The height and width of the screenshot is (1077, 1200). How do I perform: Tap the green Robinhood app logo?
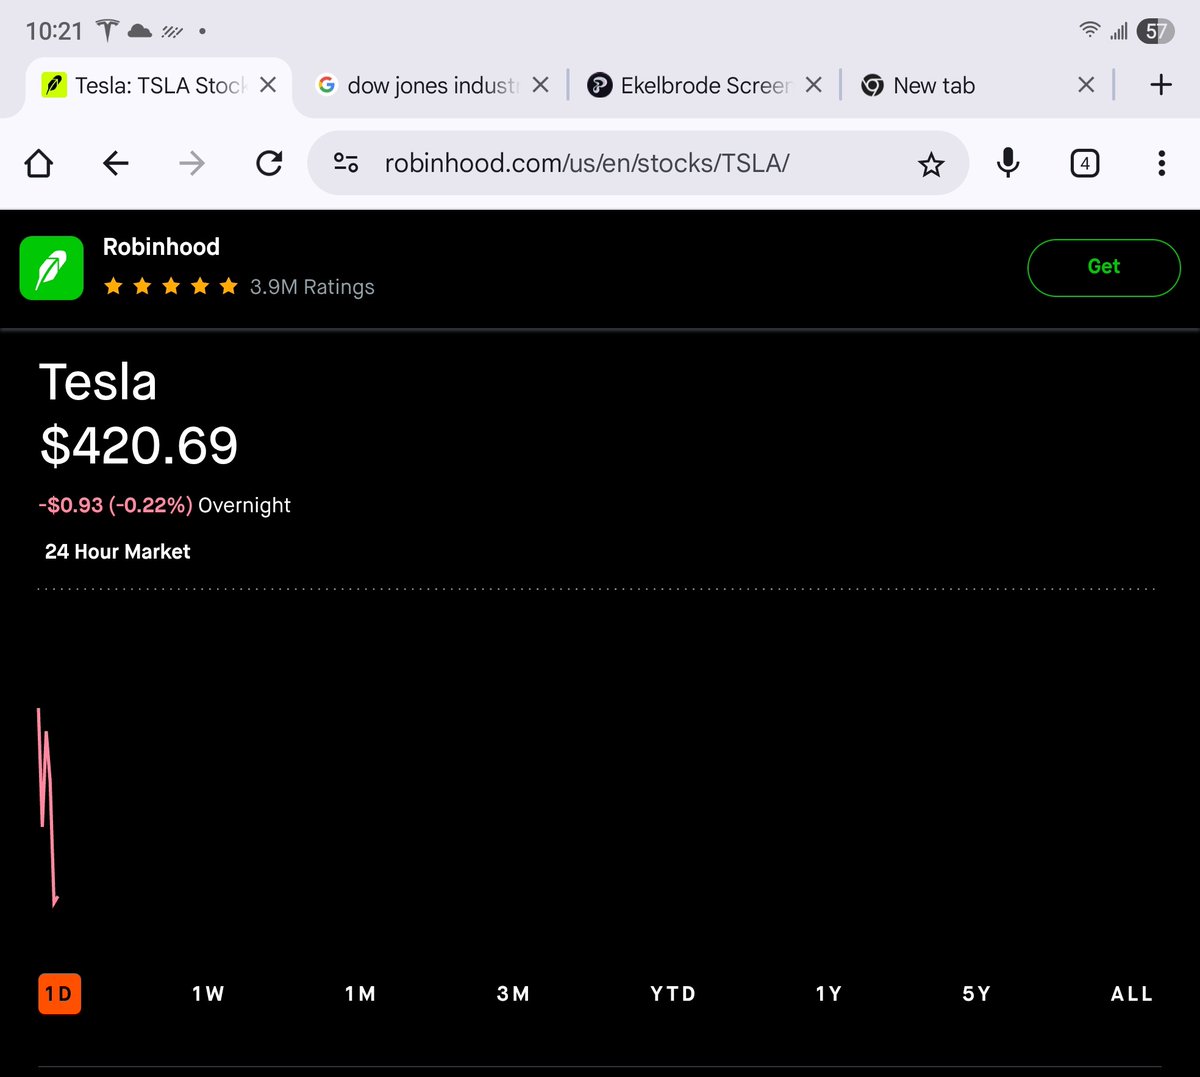pos(52,268)
